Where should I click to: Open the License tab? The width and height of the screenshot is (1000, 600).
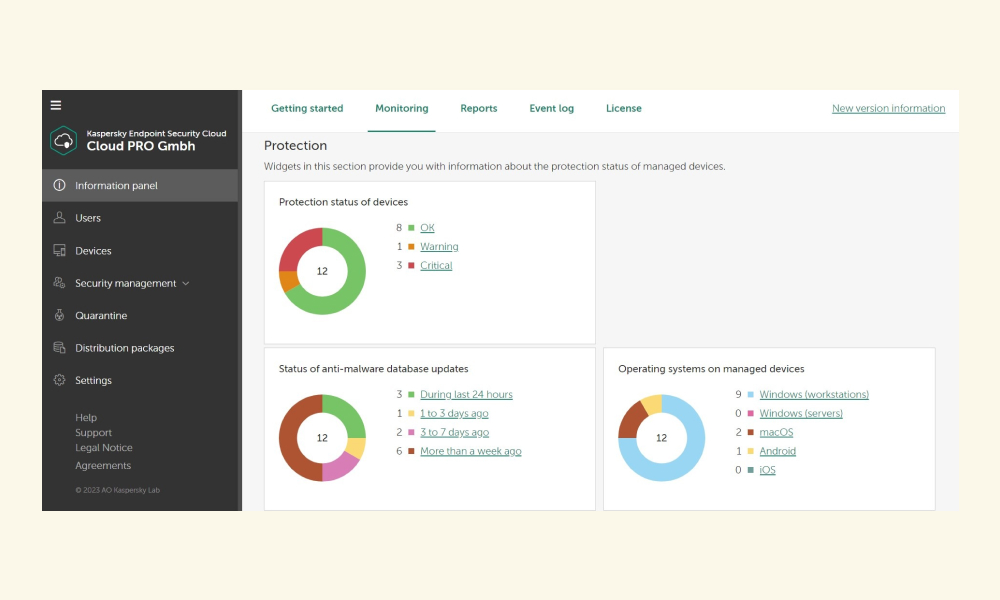pyautogui.click(x=624, y=108)
